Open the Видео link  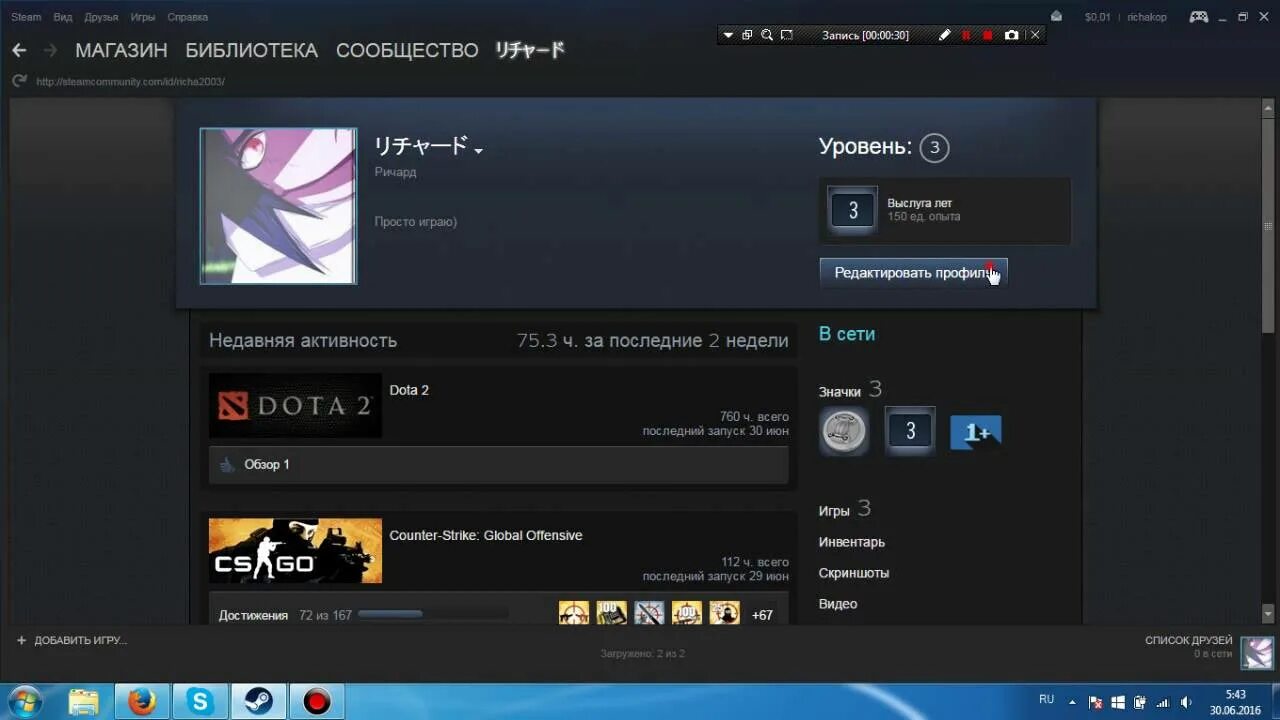[838, 604]
